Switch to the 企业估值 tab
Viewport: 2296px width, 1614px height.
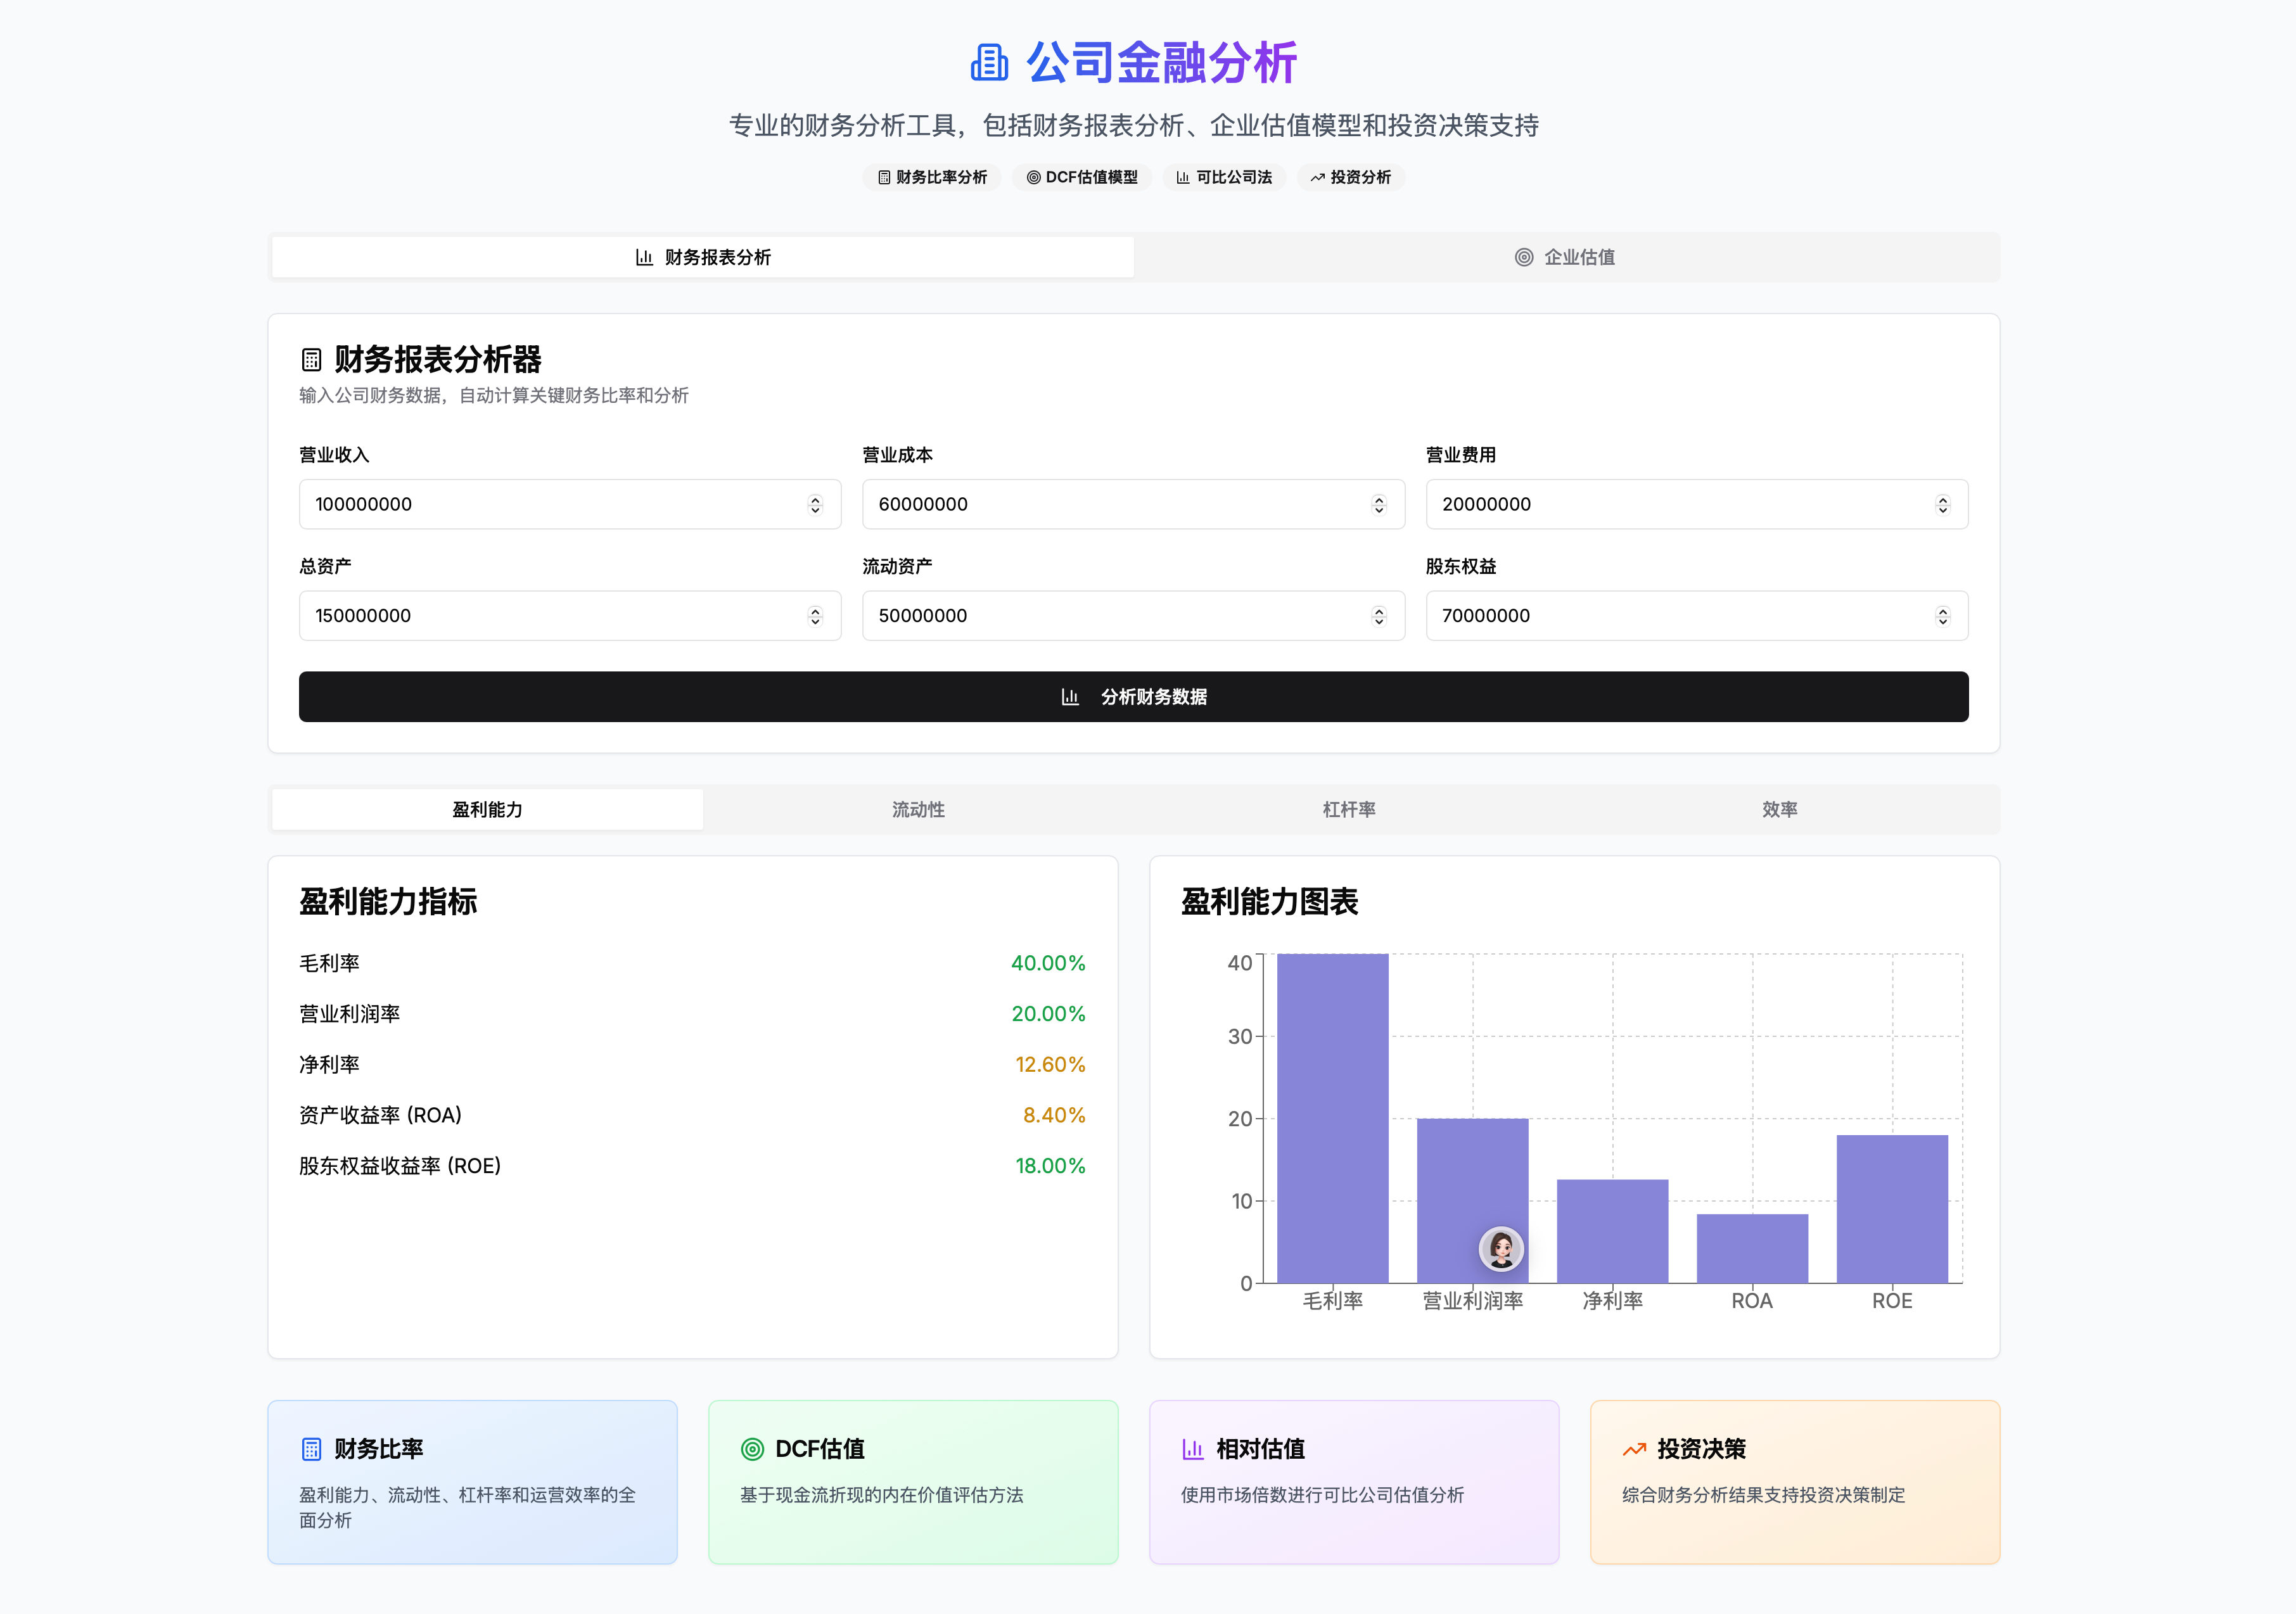point(1566,257)
